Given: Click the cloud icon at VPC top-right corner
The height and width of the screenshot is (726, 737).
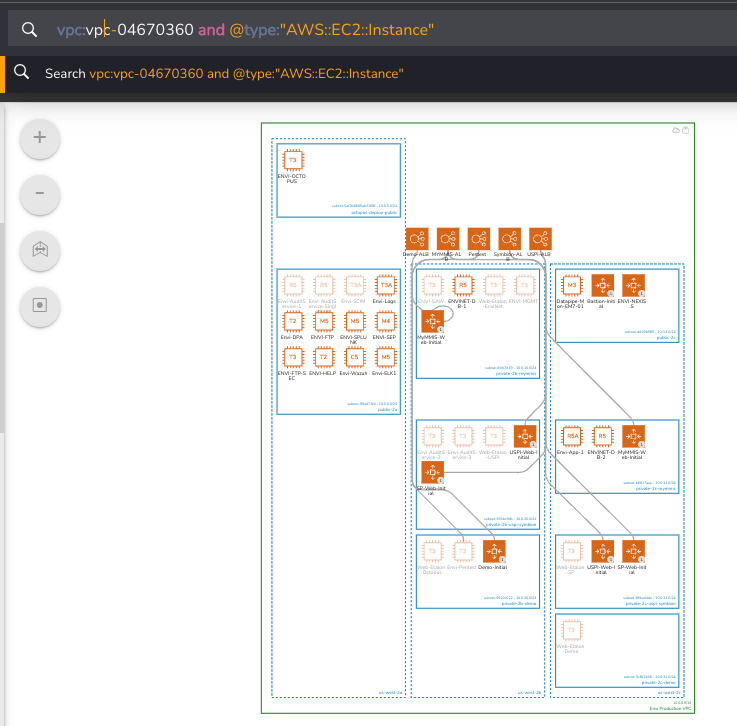Looking at the screenshot, I should coord(676,130).
